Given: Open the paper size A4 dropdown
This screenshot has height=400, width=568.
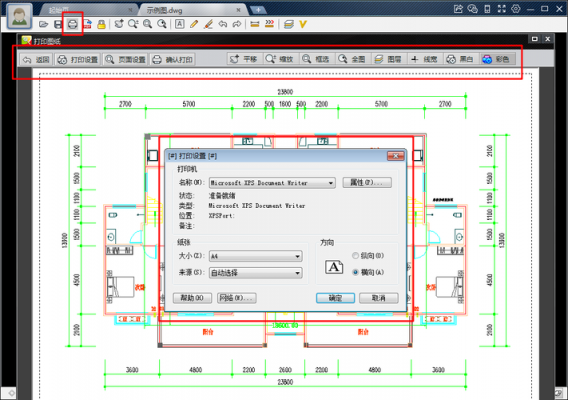Looking at the screenshot, I should pyautogui.click(x=255, y=256).
